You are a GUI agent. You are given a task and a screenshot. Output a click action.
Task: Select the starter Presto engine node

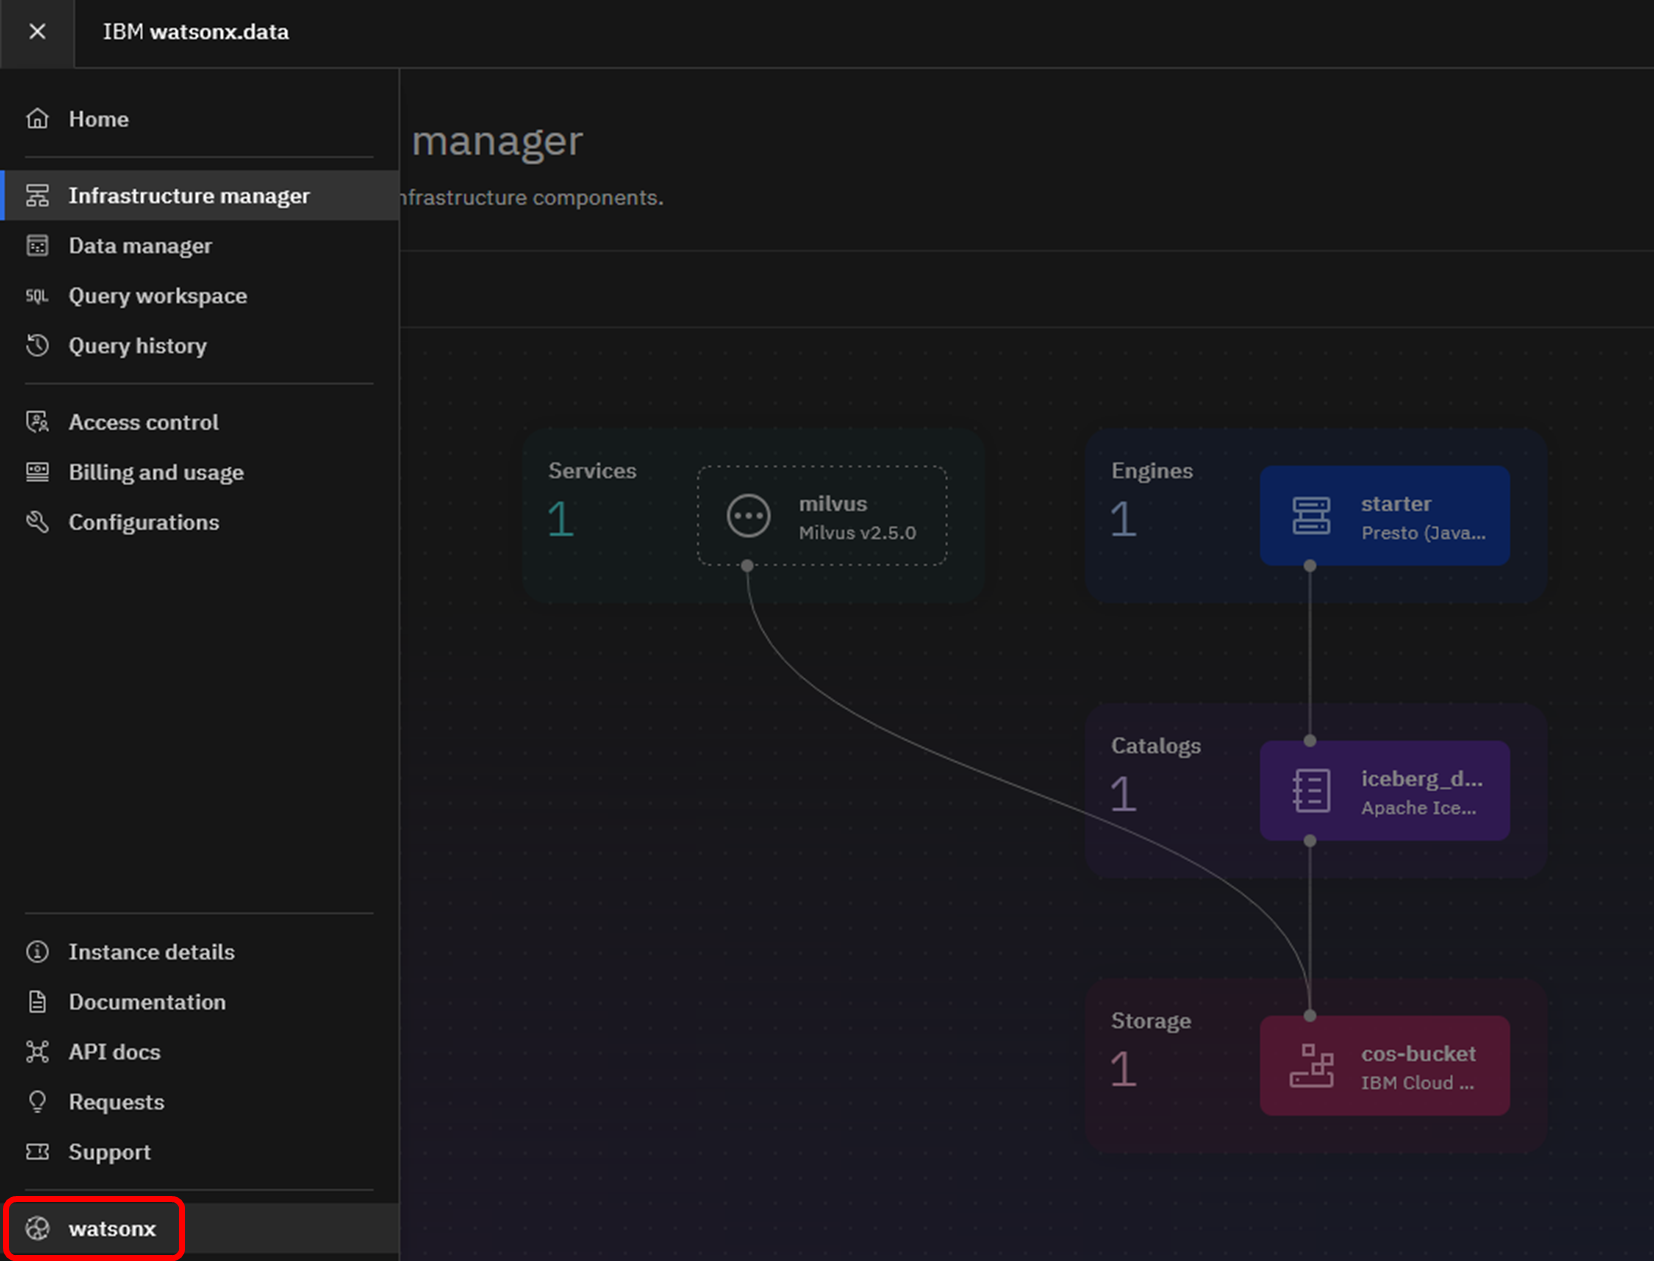(1384, 516)
